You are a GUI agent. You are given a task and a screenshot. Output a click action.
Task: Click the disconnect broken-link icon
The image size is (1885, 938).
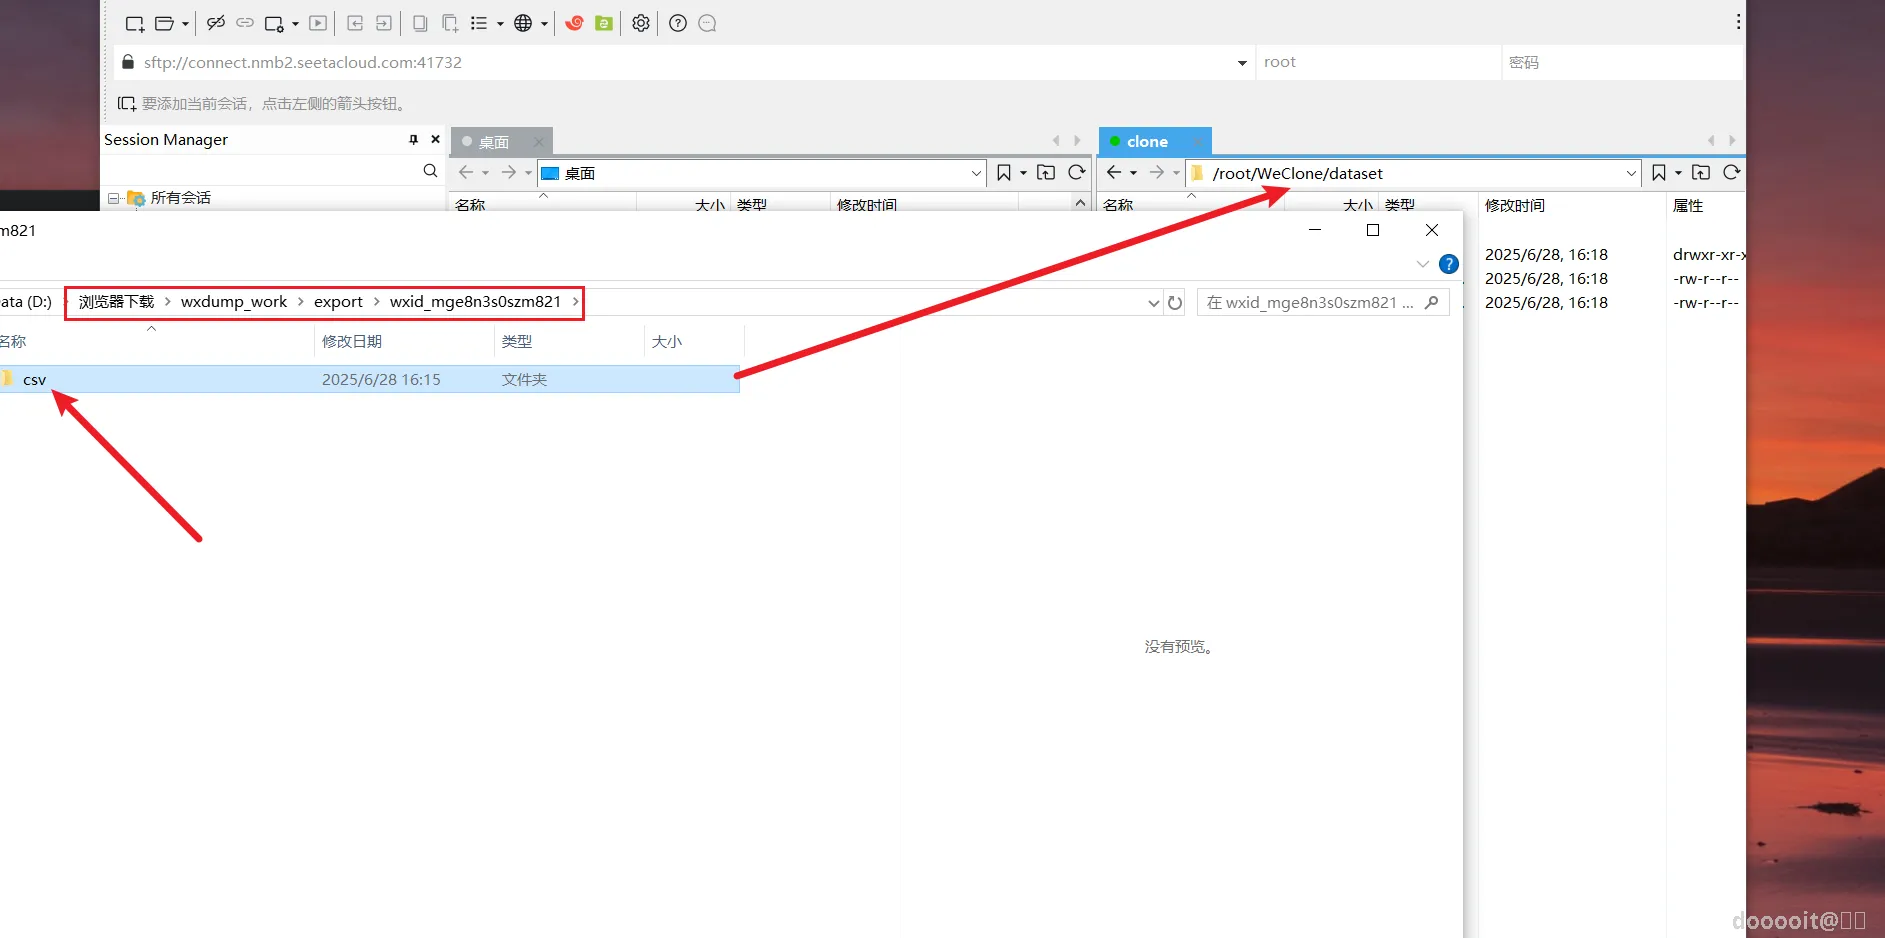pyautogui.click(x=215, y=23)
